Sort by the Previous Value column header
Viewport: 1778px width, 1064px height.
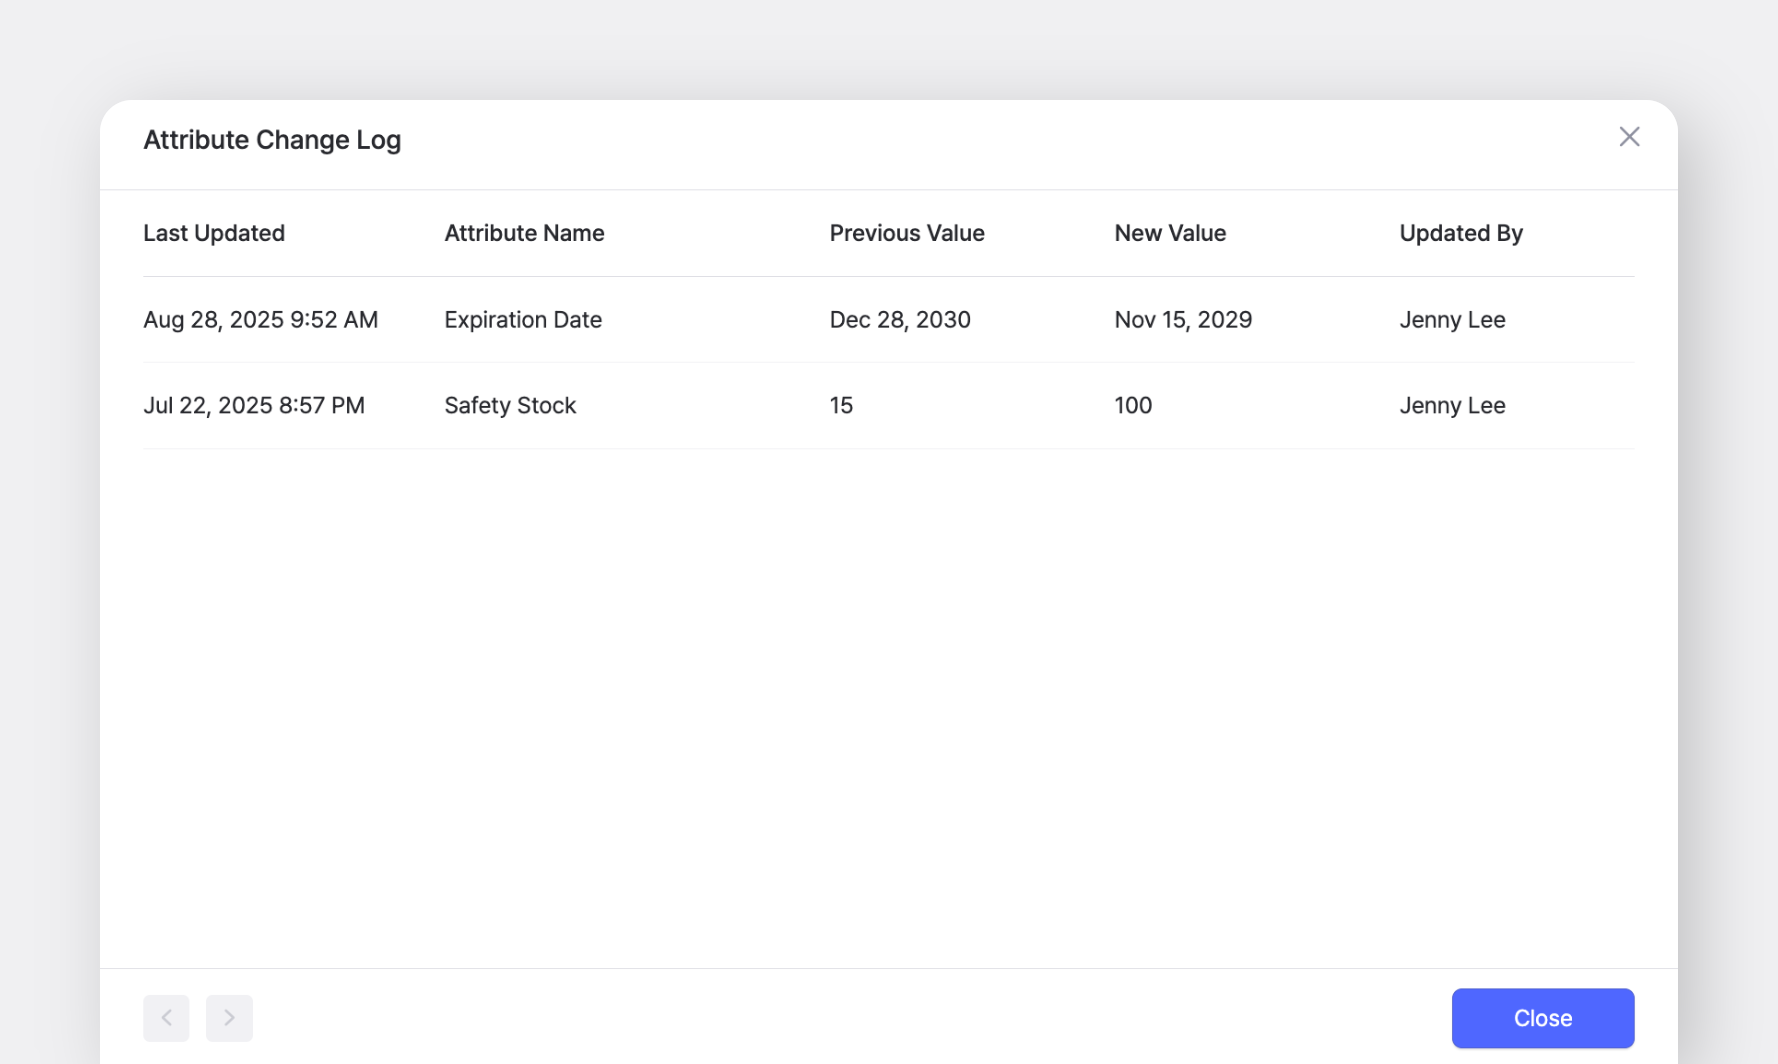point(906,233)
